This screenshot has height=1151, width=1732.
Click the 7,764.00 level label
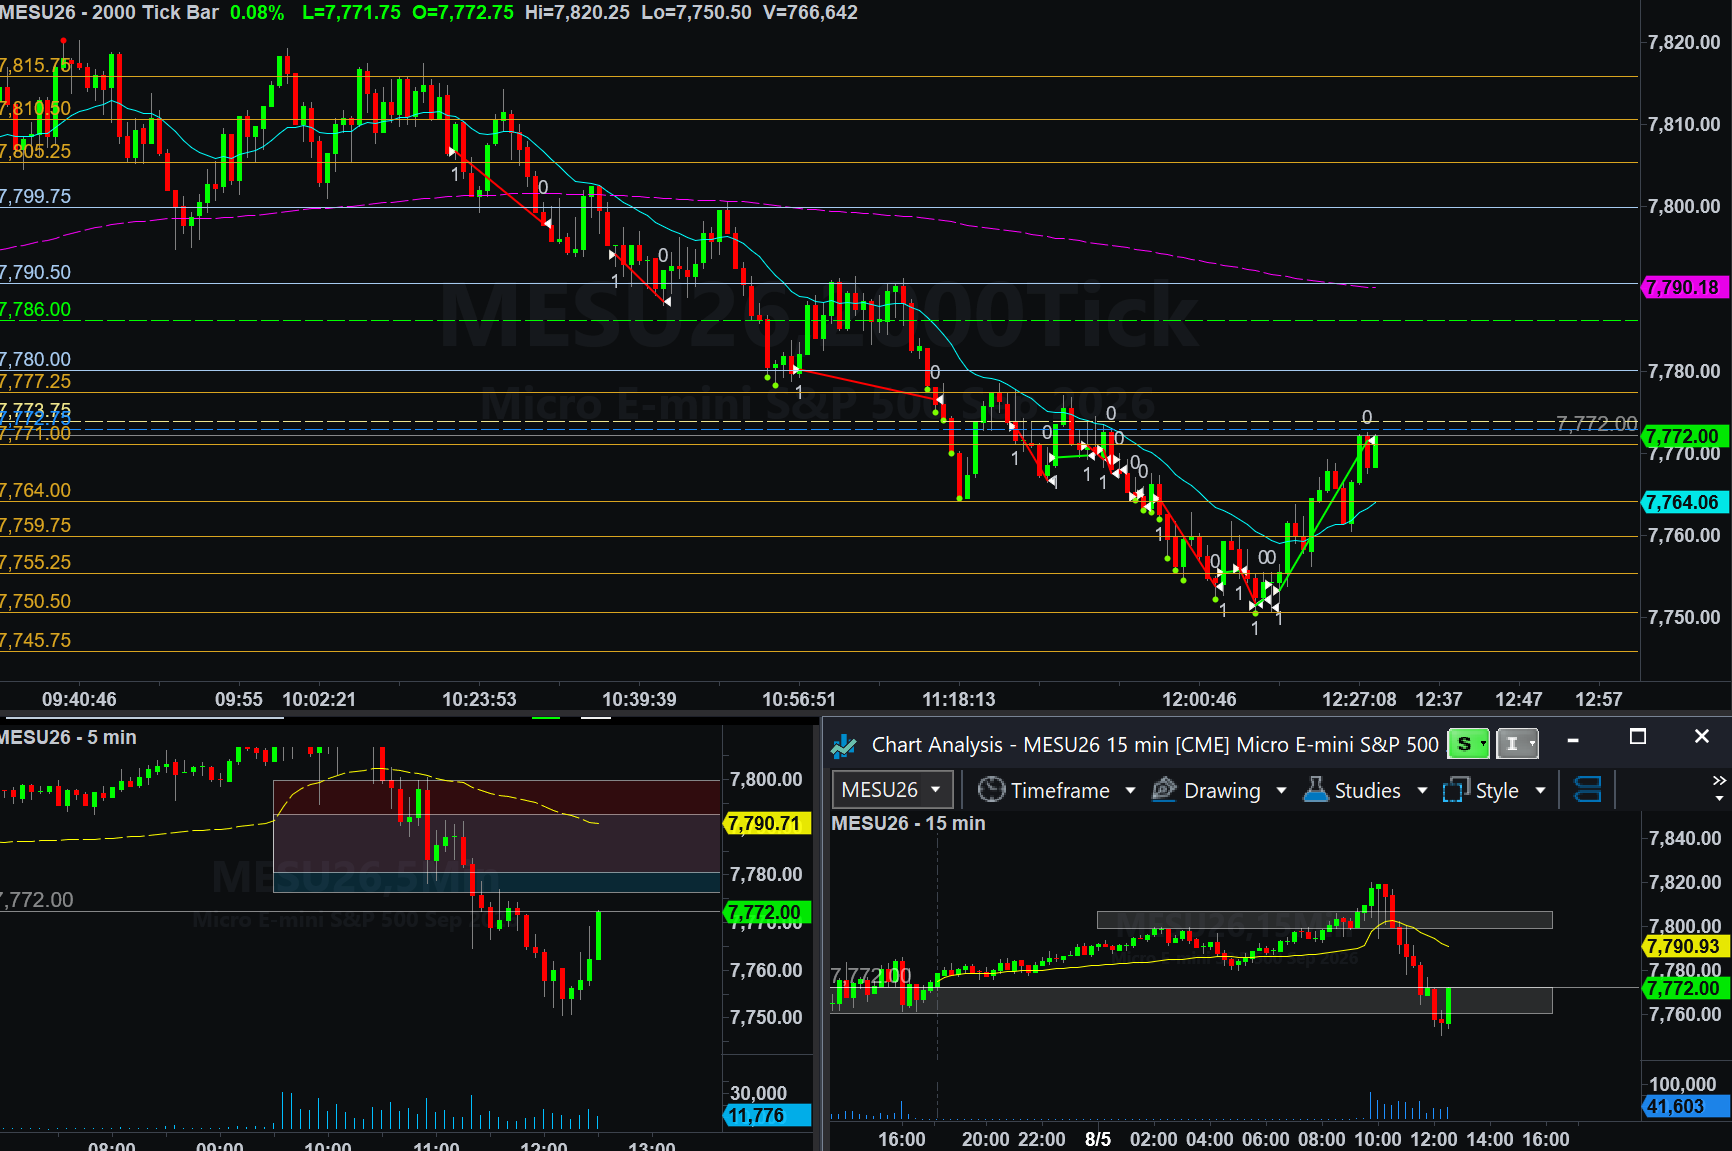pos(36,490)
